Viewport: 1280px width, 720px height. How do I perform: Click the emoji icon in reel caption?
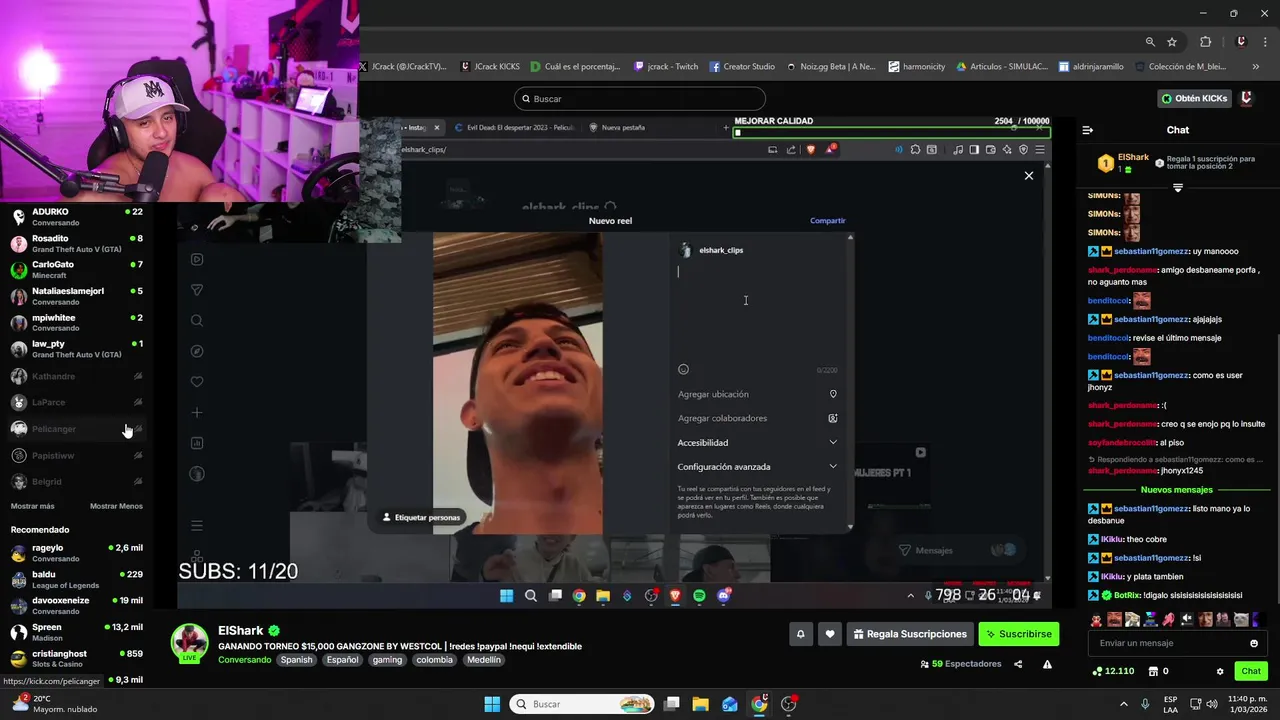pos(683,369)
